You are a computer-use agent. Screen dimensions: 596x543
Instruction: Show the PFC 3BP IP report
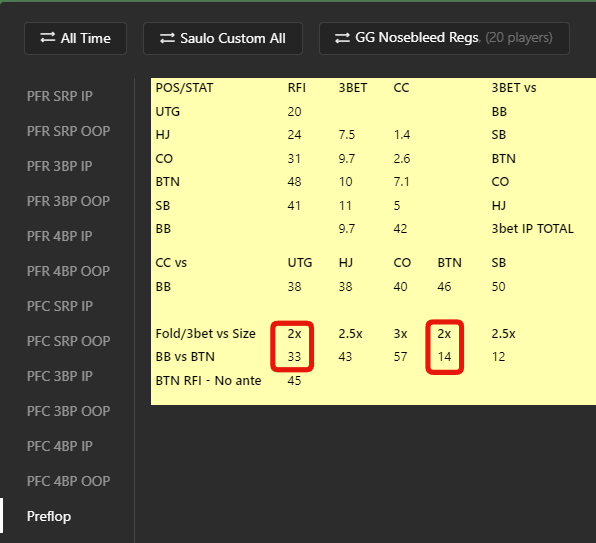(60, 376)
